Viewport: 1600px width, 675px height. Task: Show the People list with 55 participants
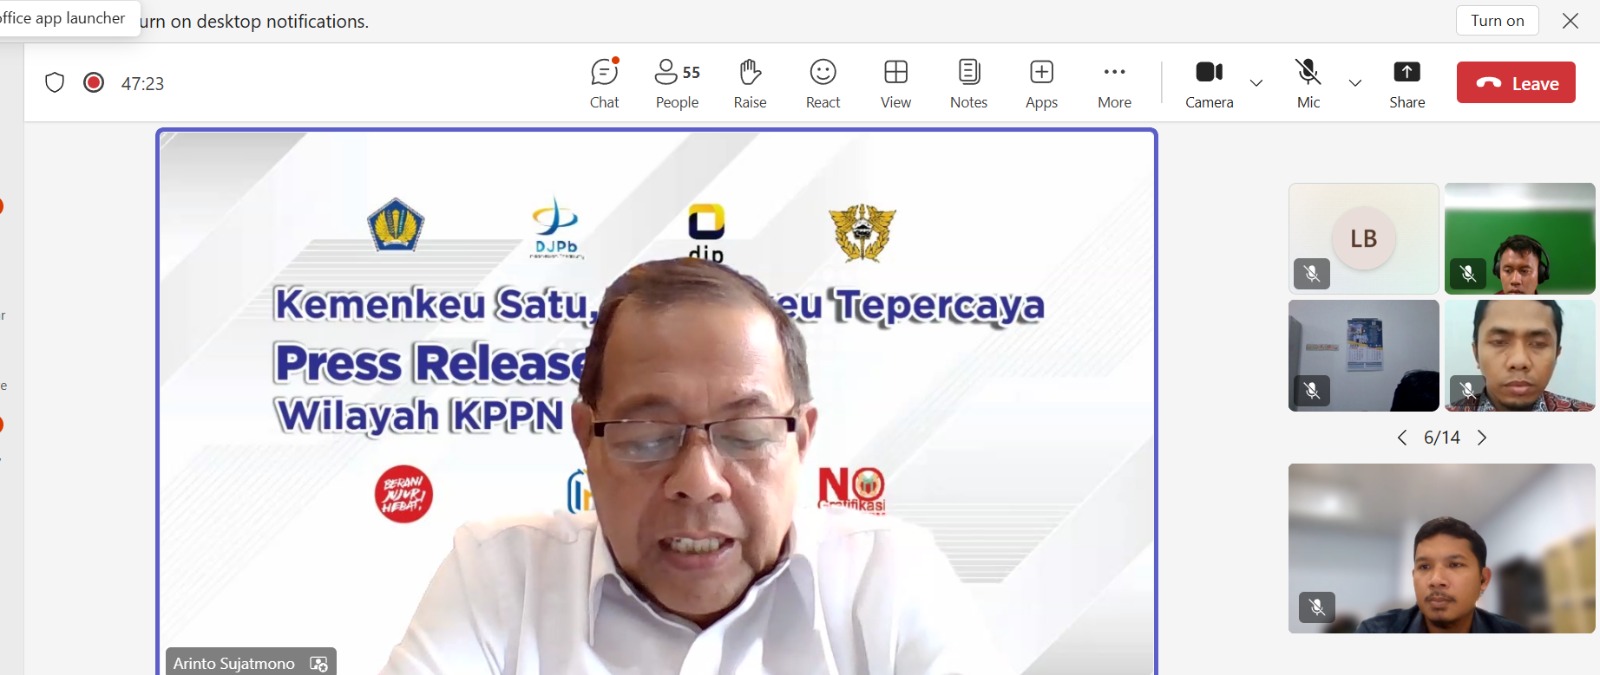677,83
